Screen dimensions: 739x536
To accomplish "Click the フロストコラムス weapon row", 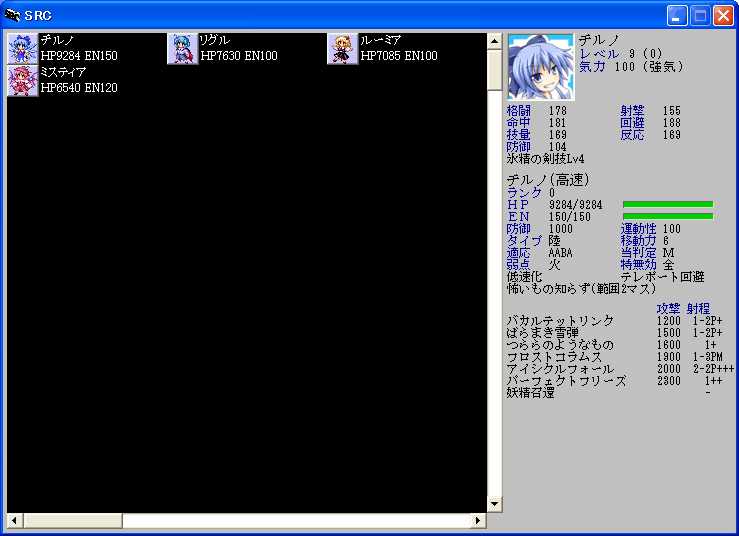I will tap(620, 357).
